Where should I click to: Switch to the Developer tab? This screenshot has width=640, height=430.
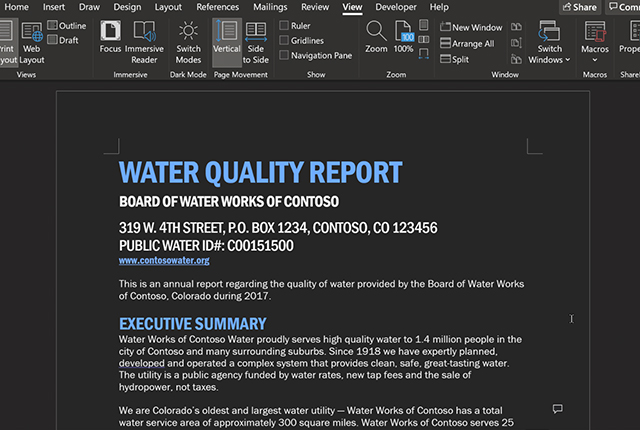(396, 7)
